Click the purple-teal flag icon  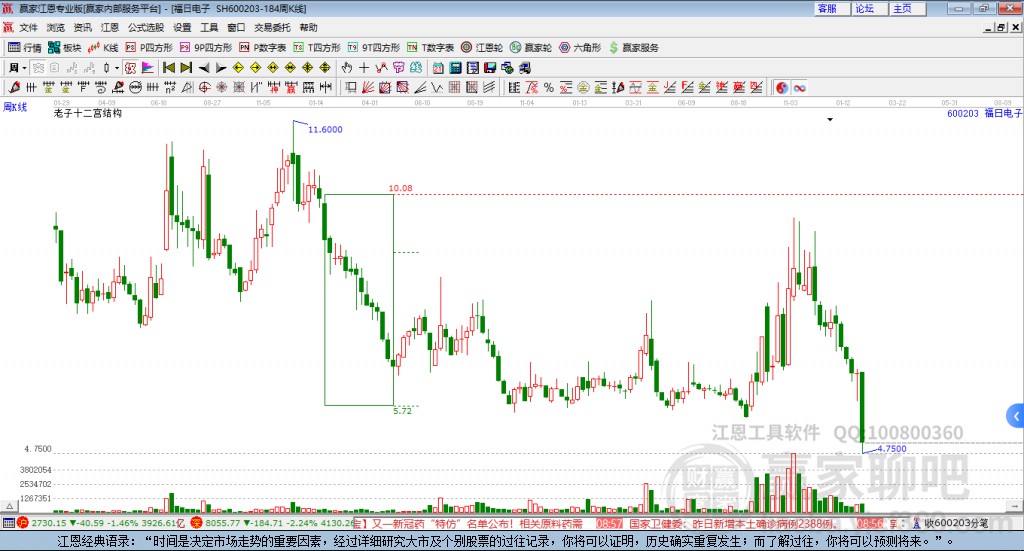[148, 68]
